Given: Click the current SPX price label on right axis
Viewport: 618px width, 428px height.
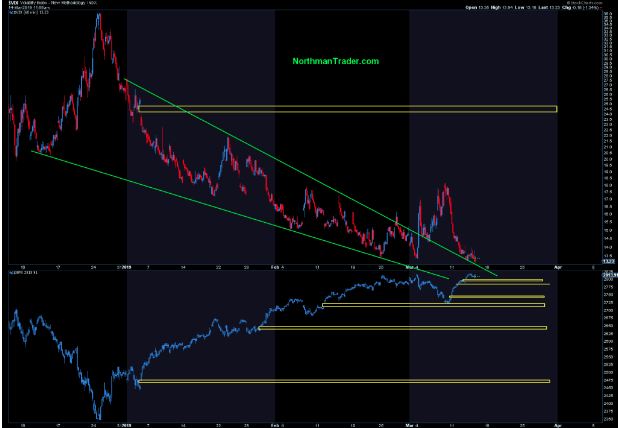Looking at the screenshot, I should point(608,276).
